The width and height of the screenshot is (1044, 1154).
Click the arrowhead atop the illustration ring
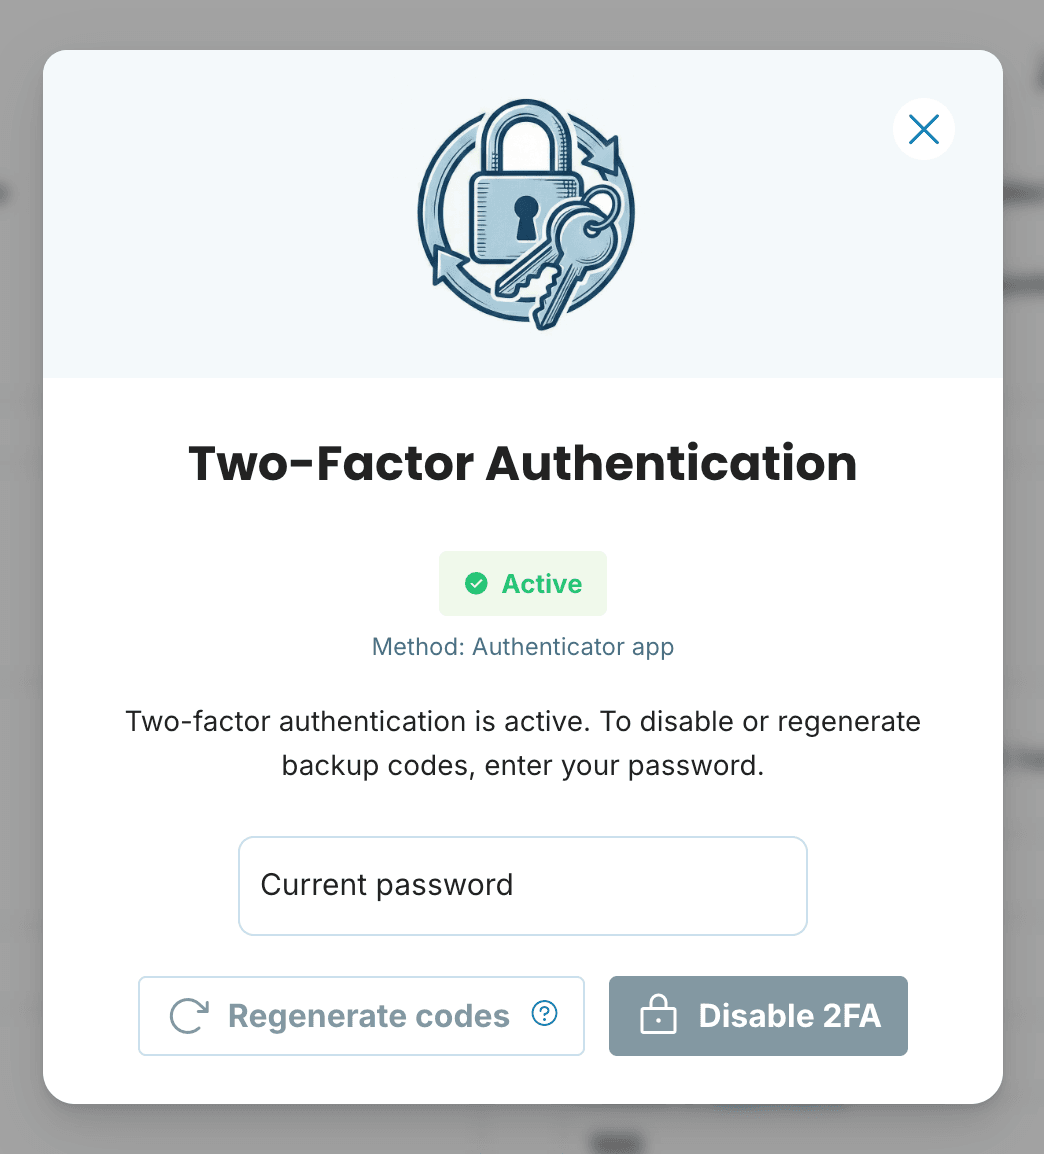603,157
